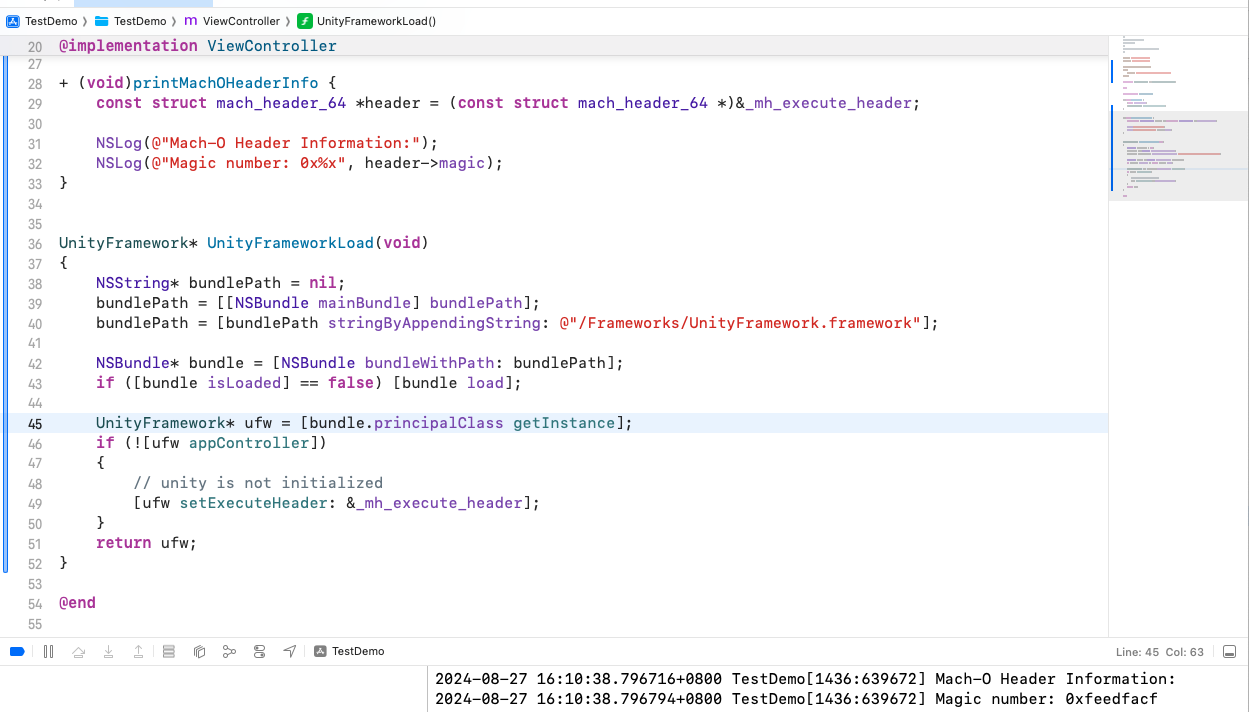Open the ViewController file breadcrumb

click(241, 21)
